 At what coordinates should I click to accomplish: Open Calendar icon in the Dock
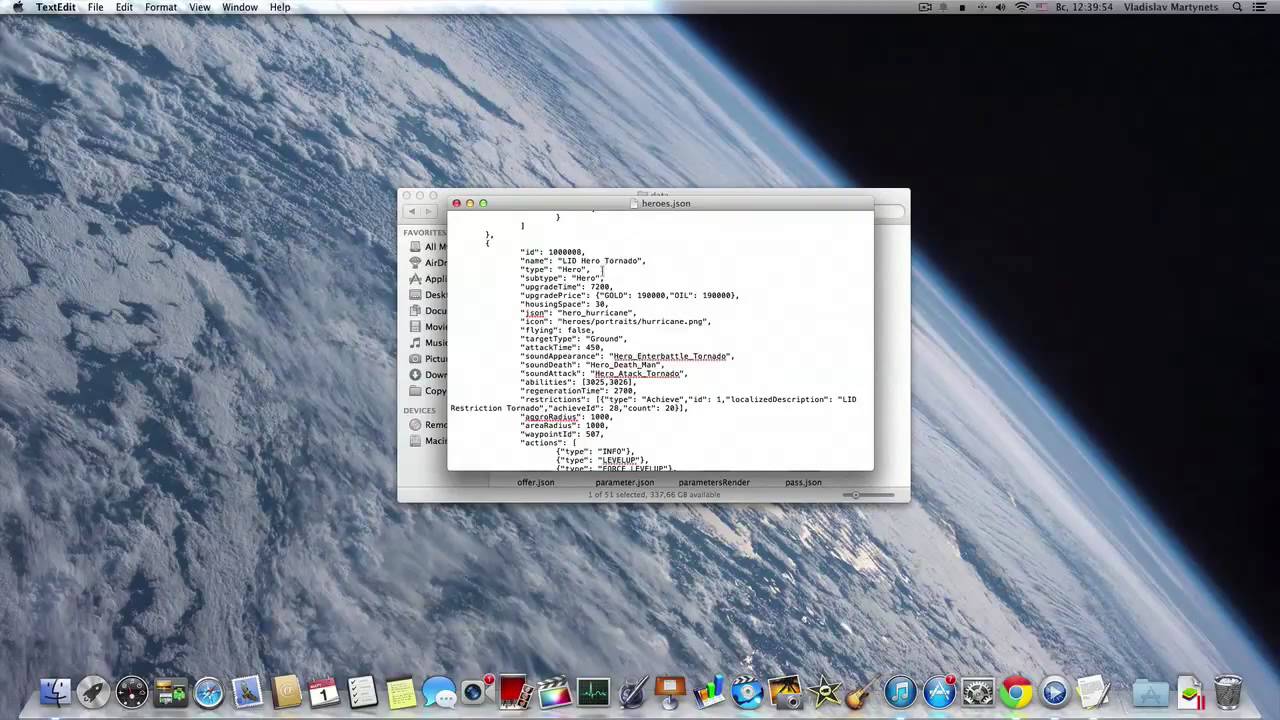click(x=324, y=691)
